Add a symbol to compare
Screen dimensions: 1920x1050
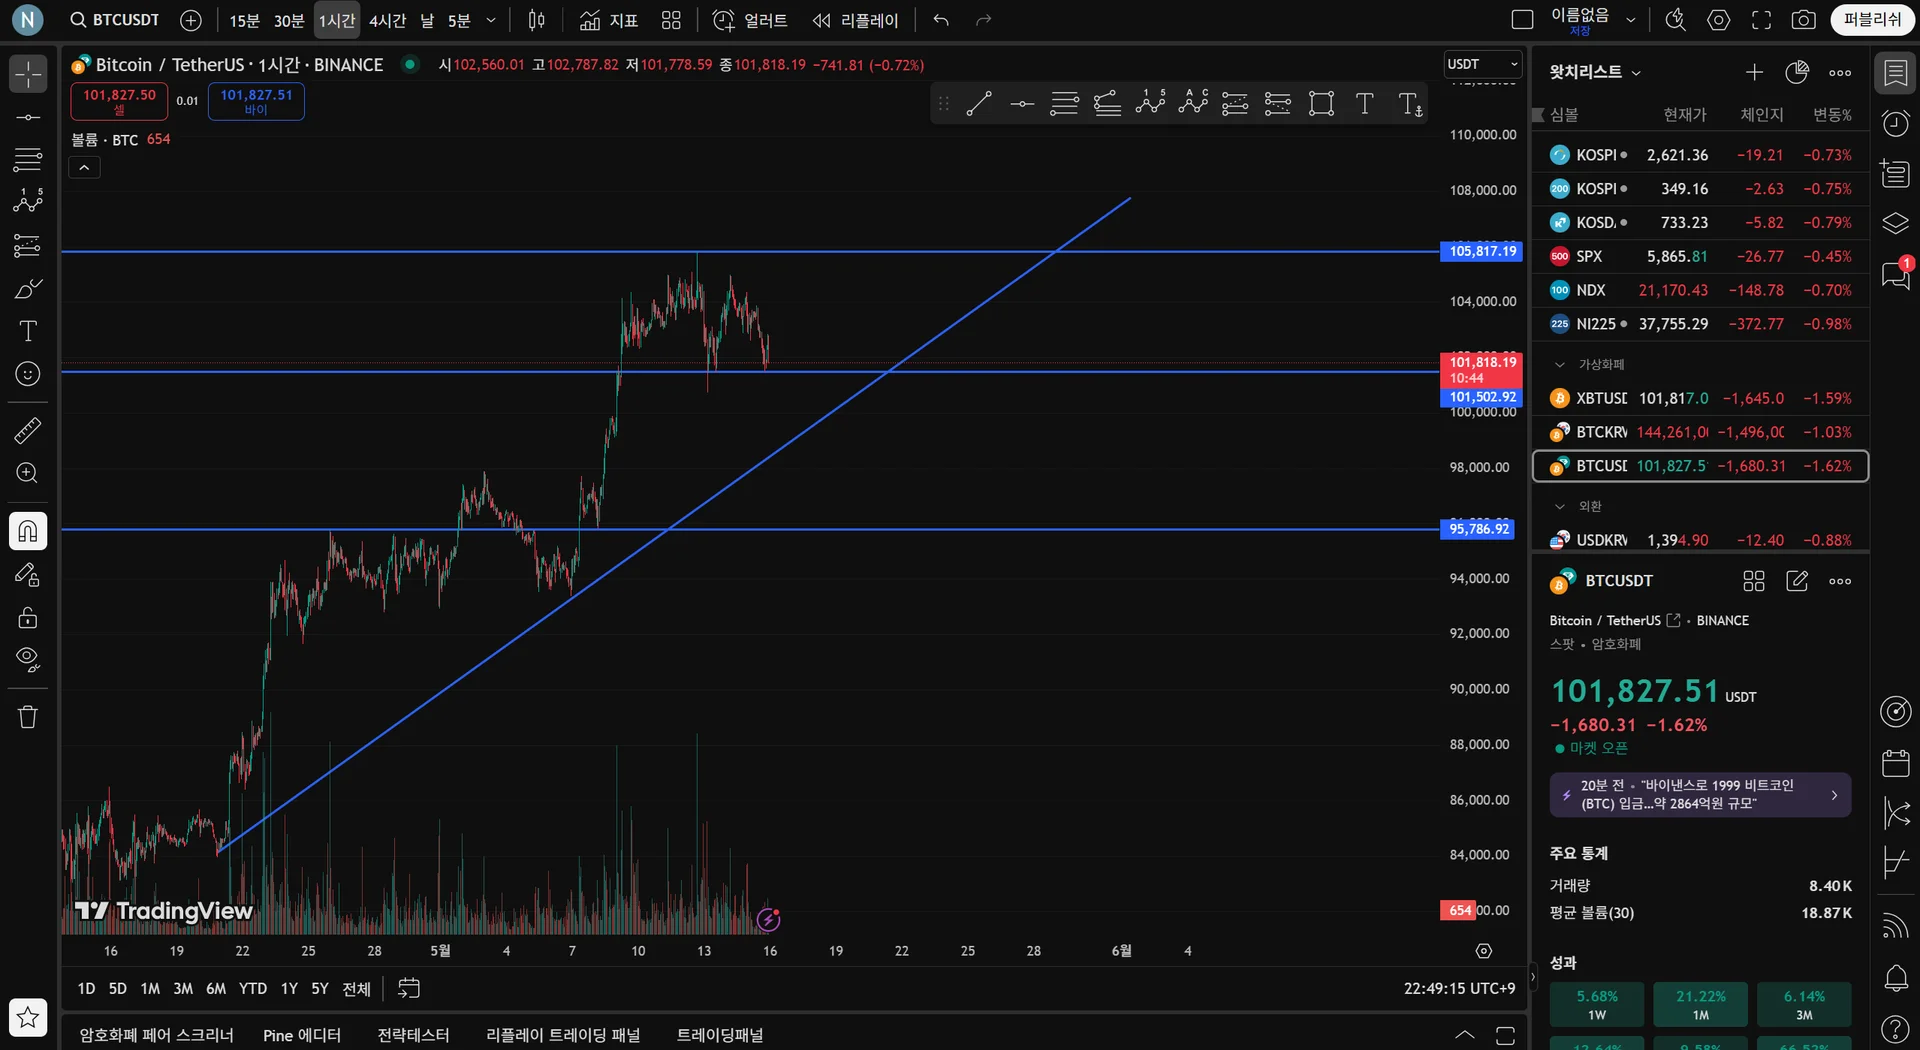(191, 20)
